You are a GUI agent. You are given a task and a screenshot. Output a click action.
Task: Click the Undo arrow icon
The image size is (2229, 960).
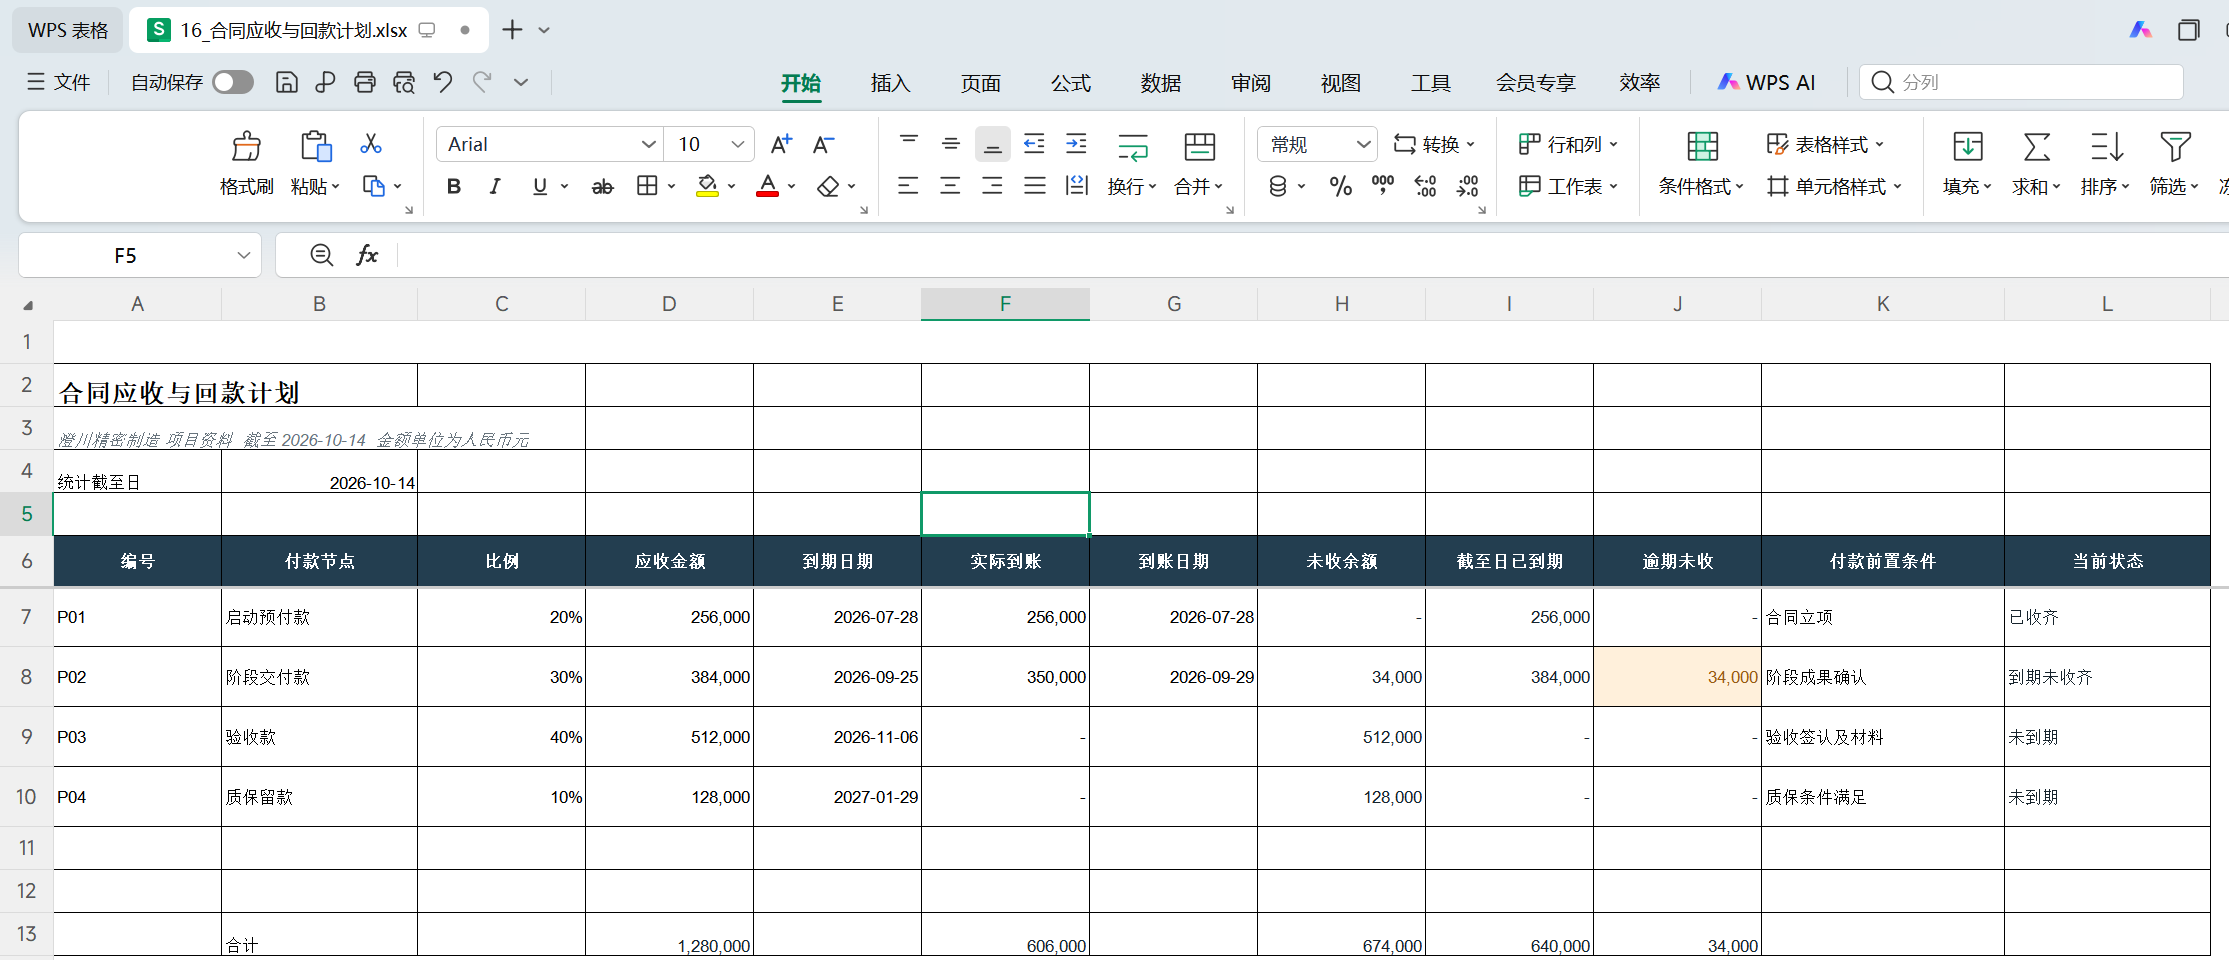443,82
